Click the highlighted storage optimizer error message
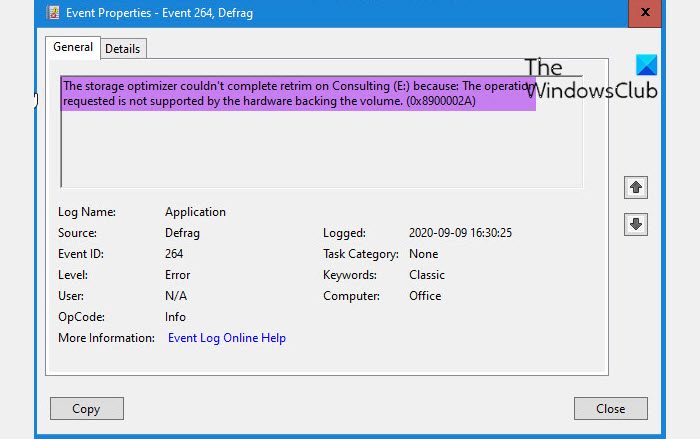Screen dimensions: 700x439 pyautogui.click(x=298, y=93)
